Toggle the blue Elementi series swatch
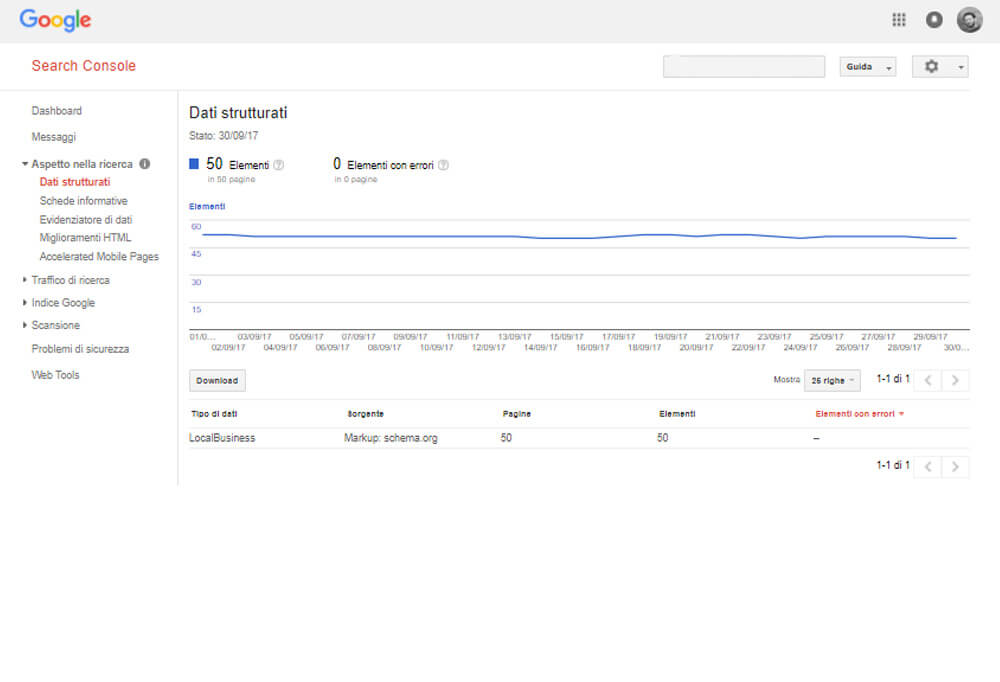1000x682 pixels. pos(194,164)
